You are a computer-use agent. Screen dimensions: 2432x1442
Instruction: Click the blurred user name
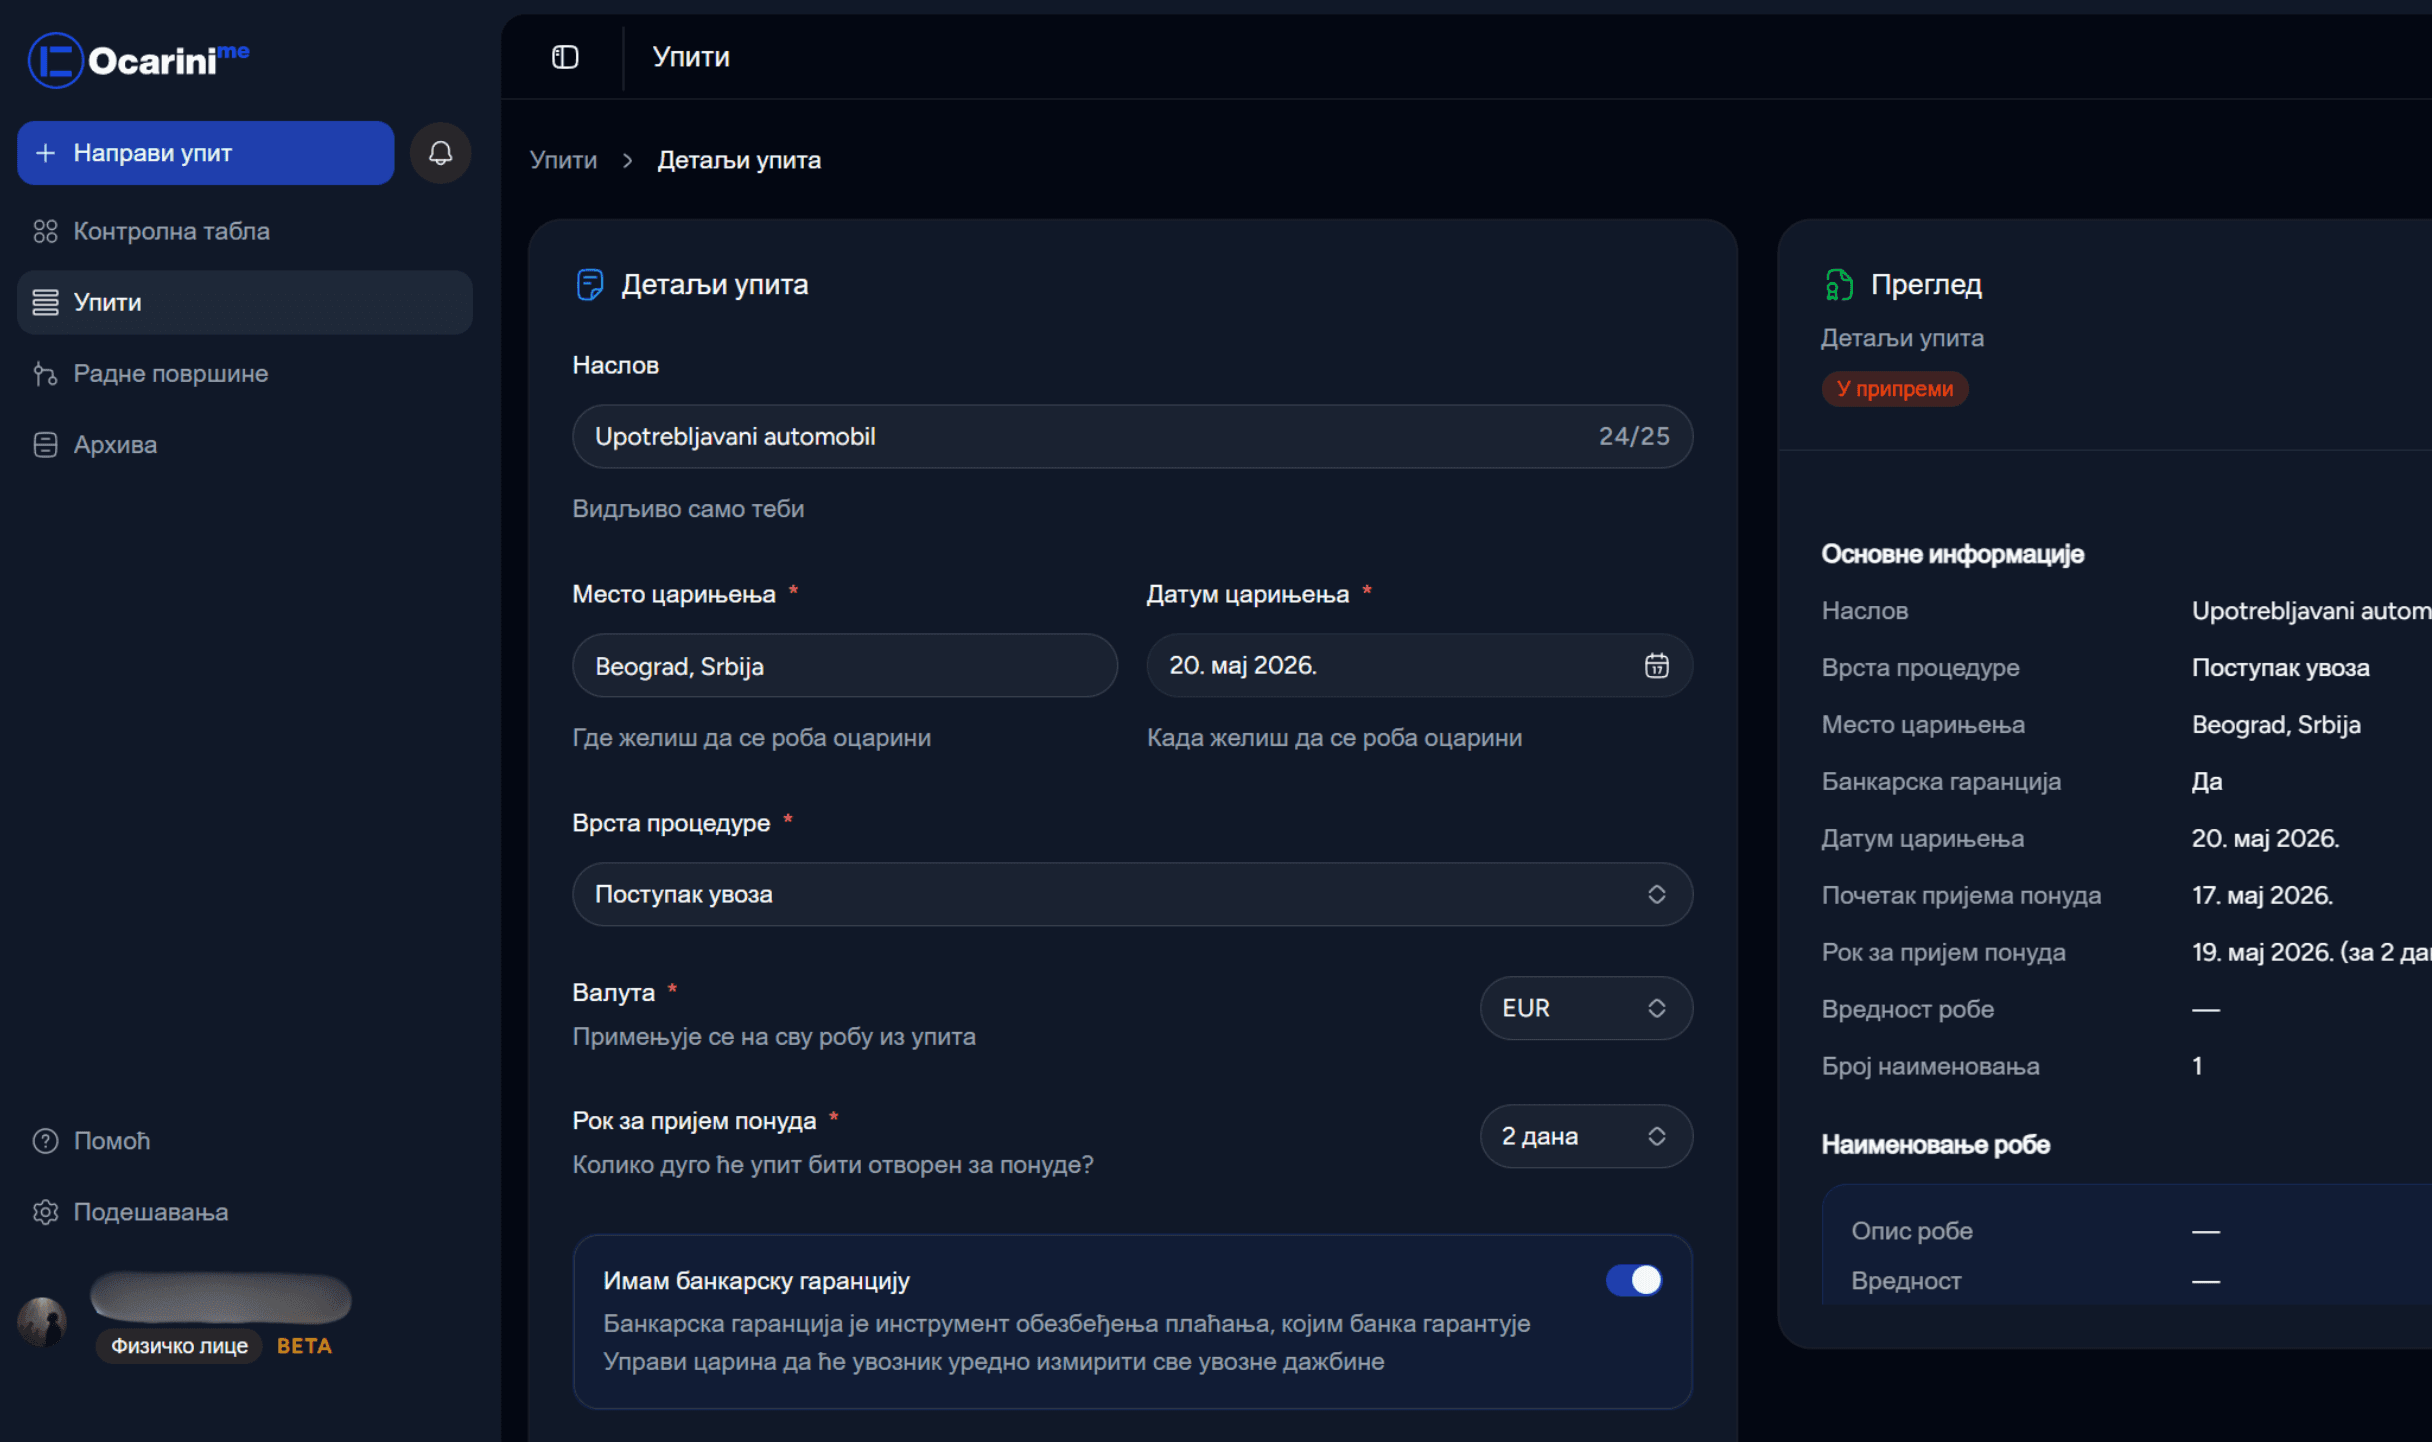coord(221,1297)
